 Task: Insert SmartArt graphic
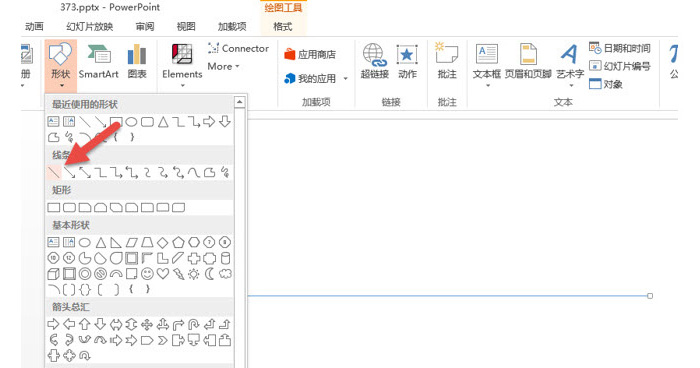(x=99, y=61)
